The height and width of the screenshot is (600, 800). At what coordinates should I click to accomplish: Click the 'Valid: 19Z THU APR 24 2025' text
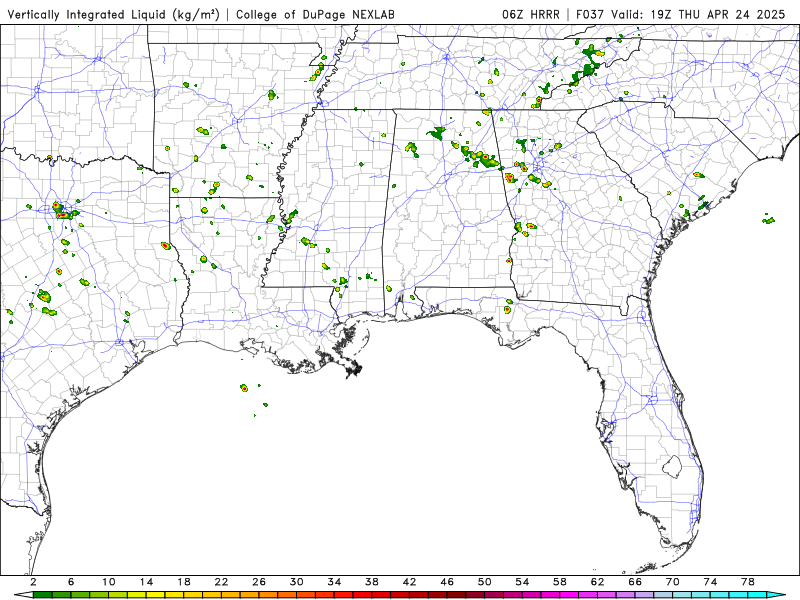coord(698,15)
